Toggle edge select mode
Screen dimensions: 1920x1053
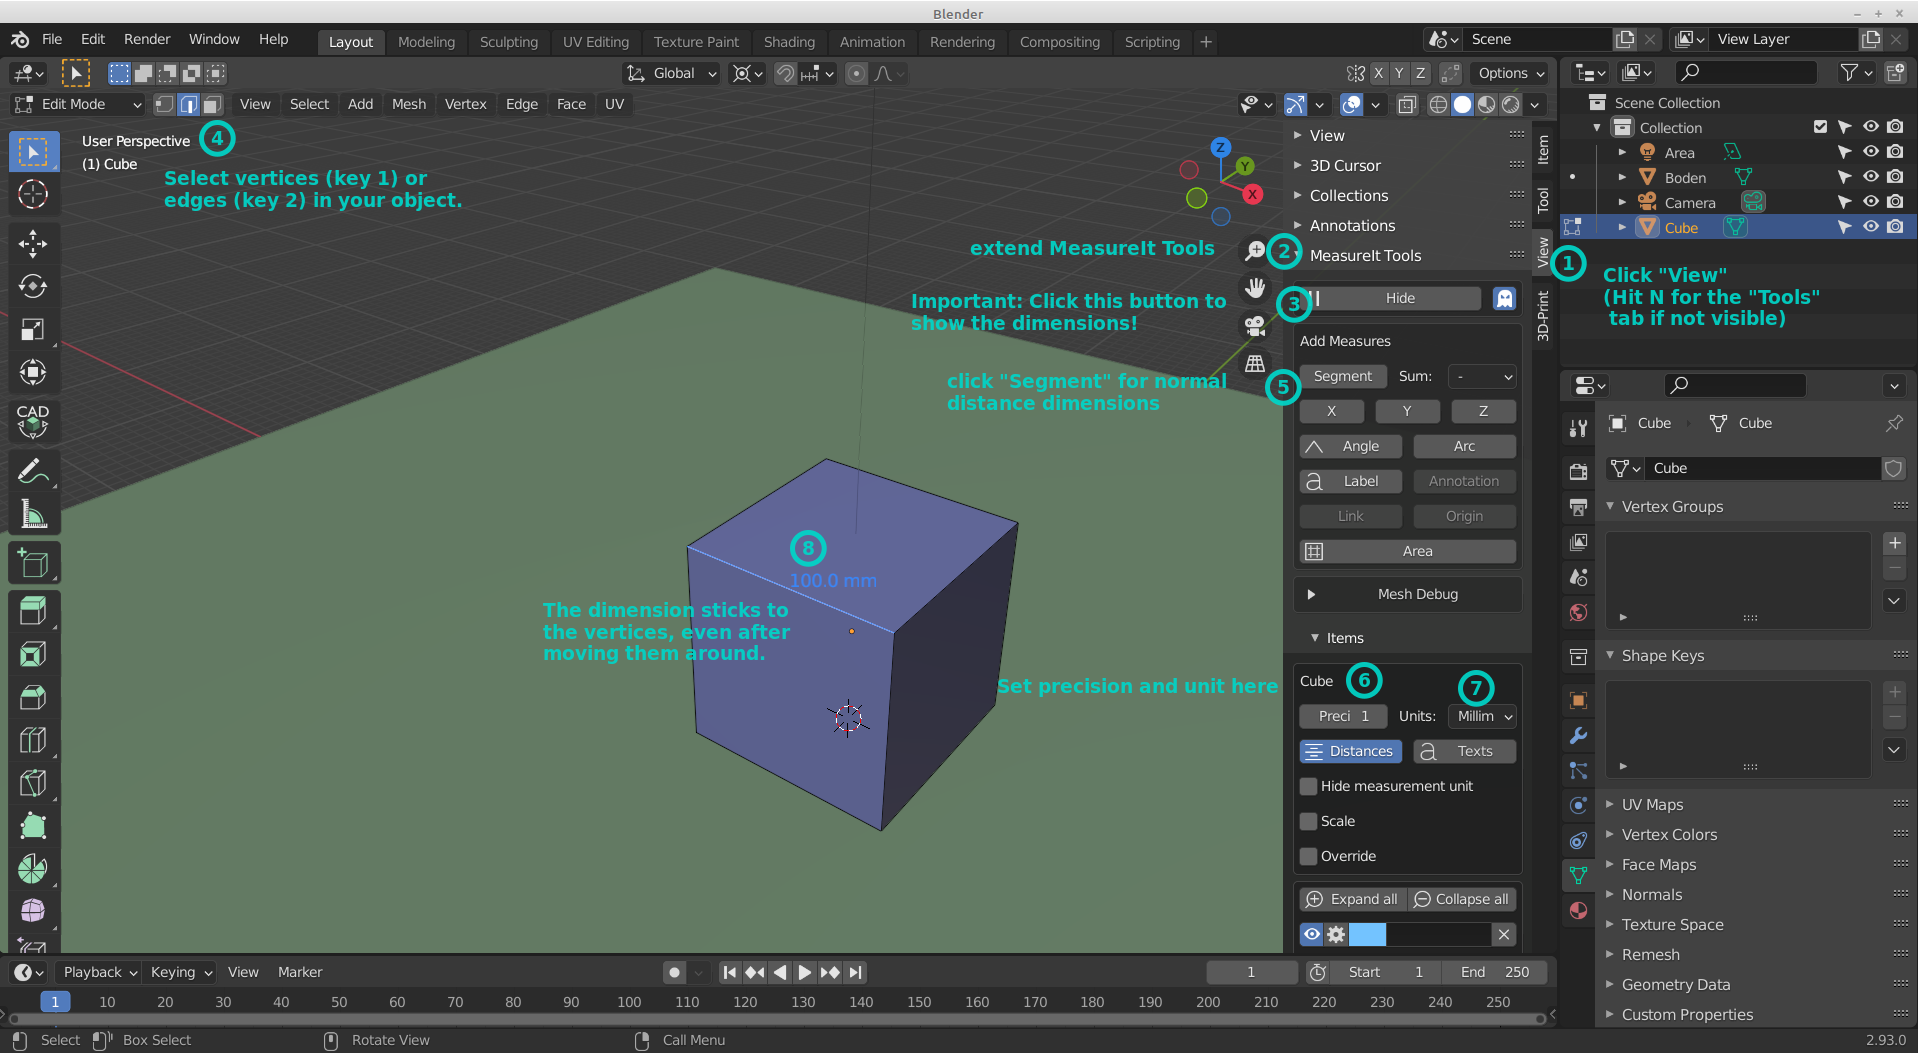(x=188, y=104)
